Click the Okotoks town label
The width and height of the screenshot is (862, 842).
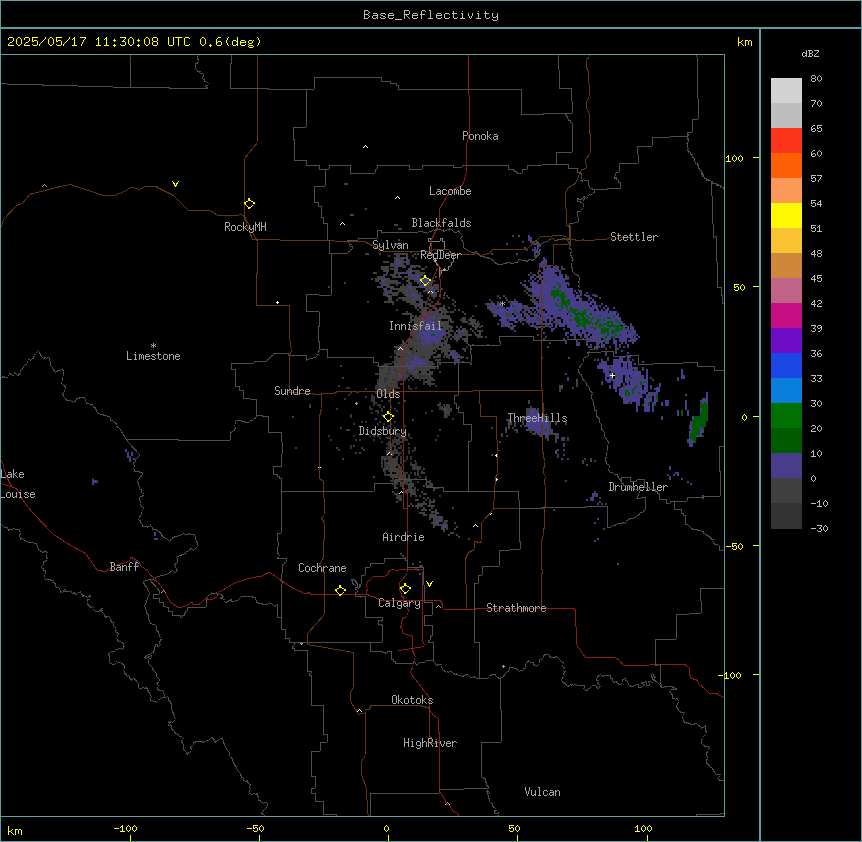[x=412, y=700]
